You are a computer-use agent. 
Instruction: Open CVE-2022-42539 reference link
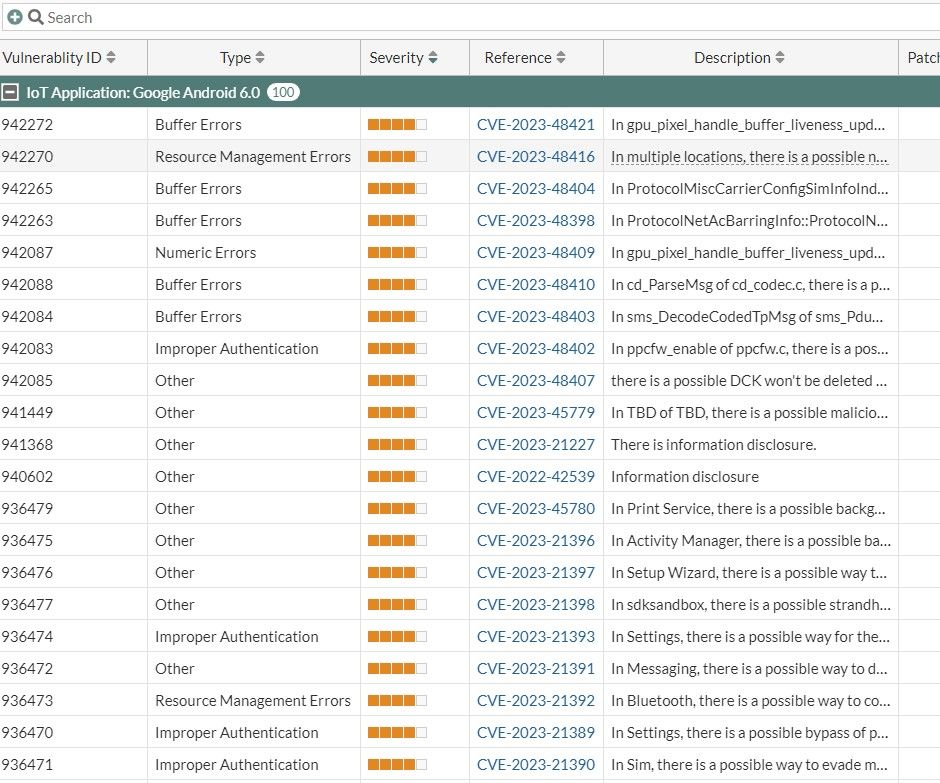point(535,477)
